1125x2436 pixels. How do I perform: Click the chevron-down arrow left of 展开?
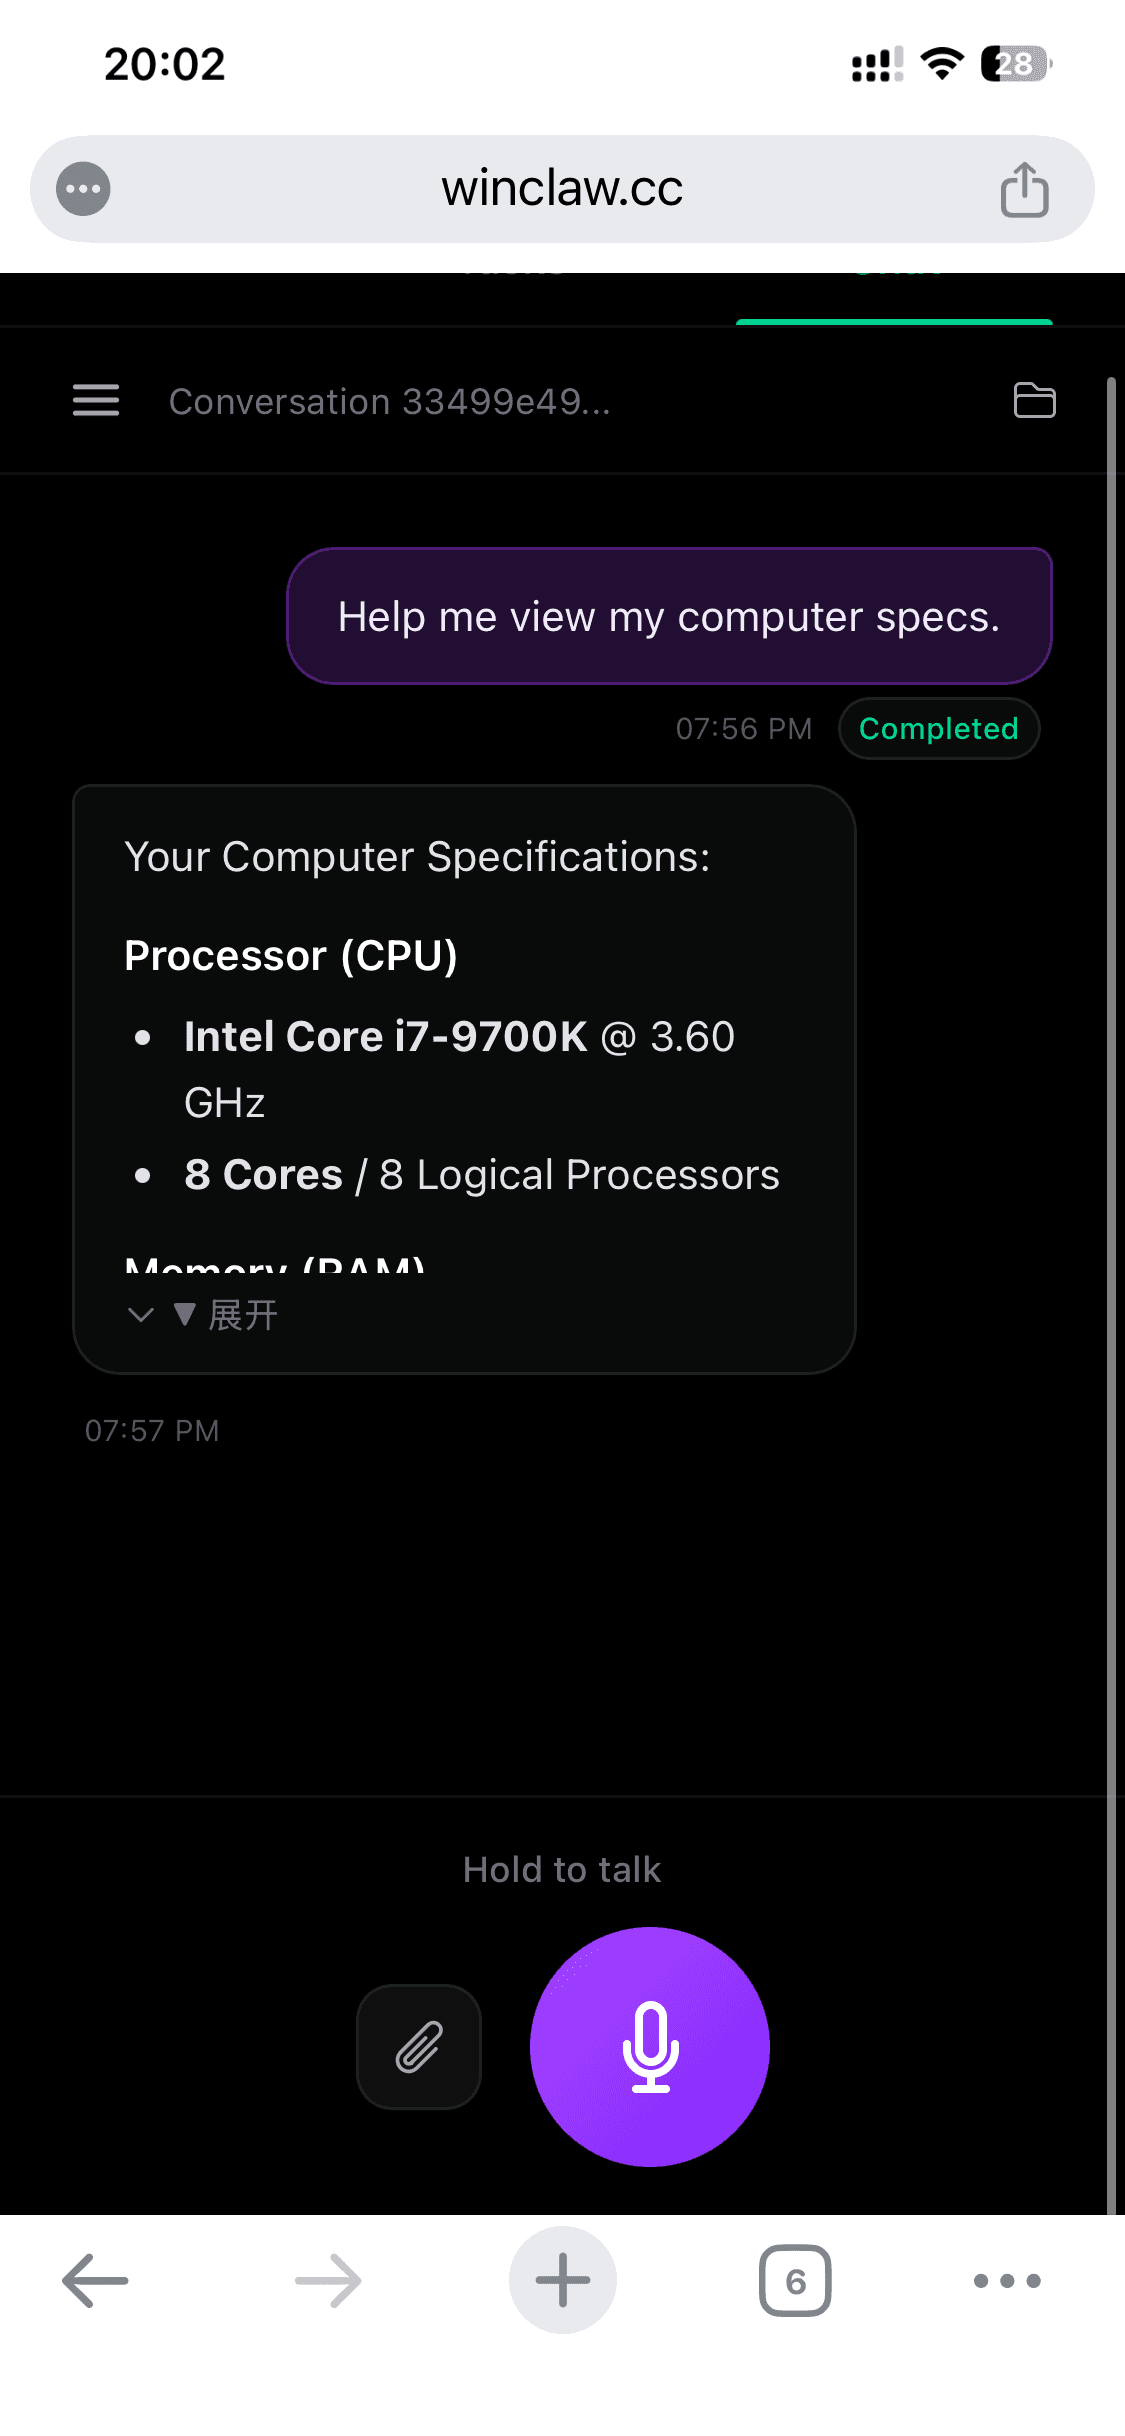tap(141, 1315)
